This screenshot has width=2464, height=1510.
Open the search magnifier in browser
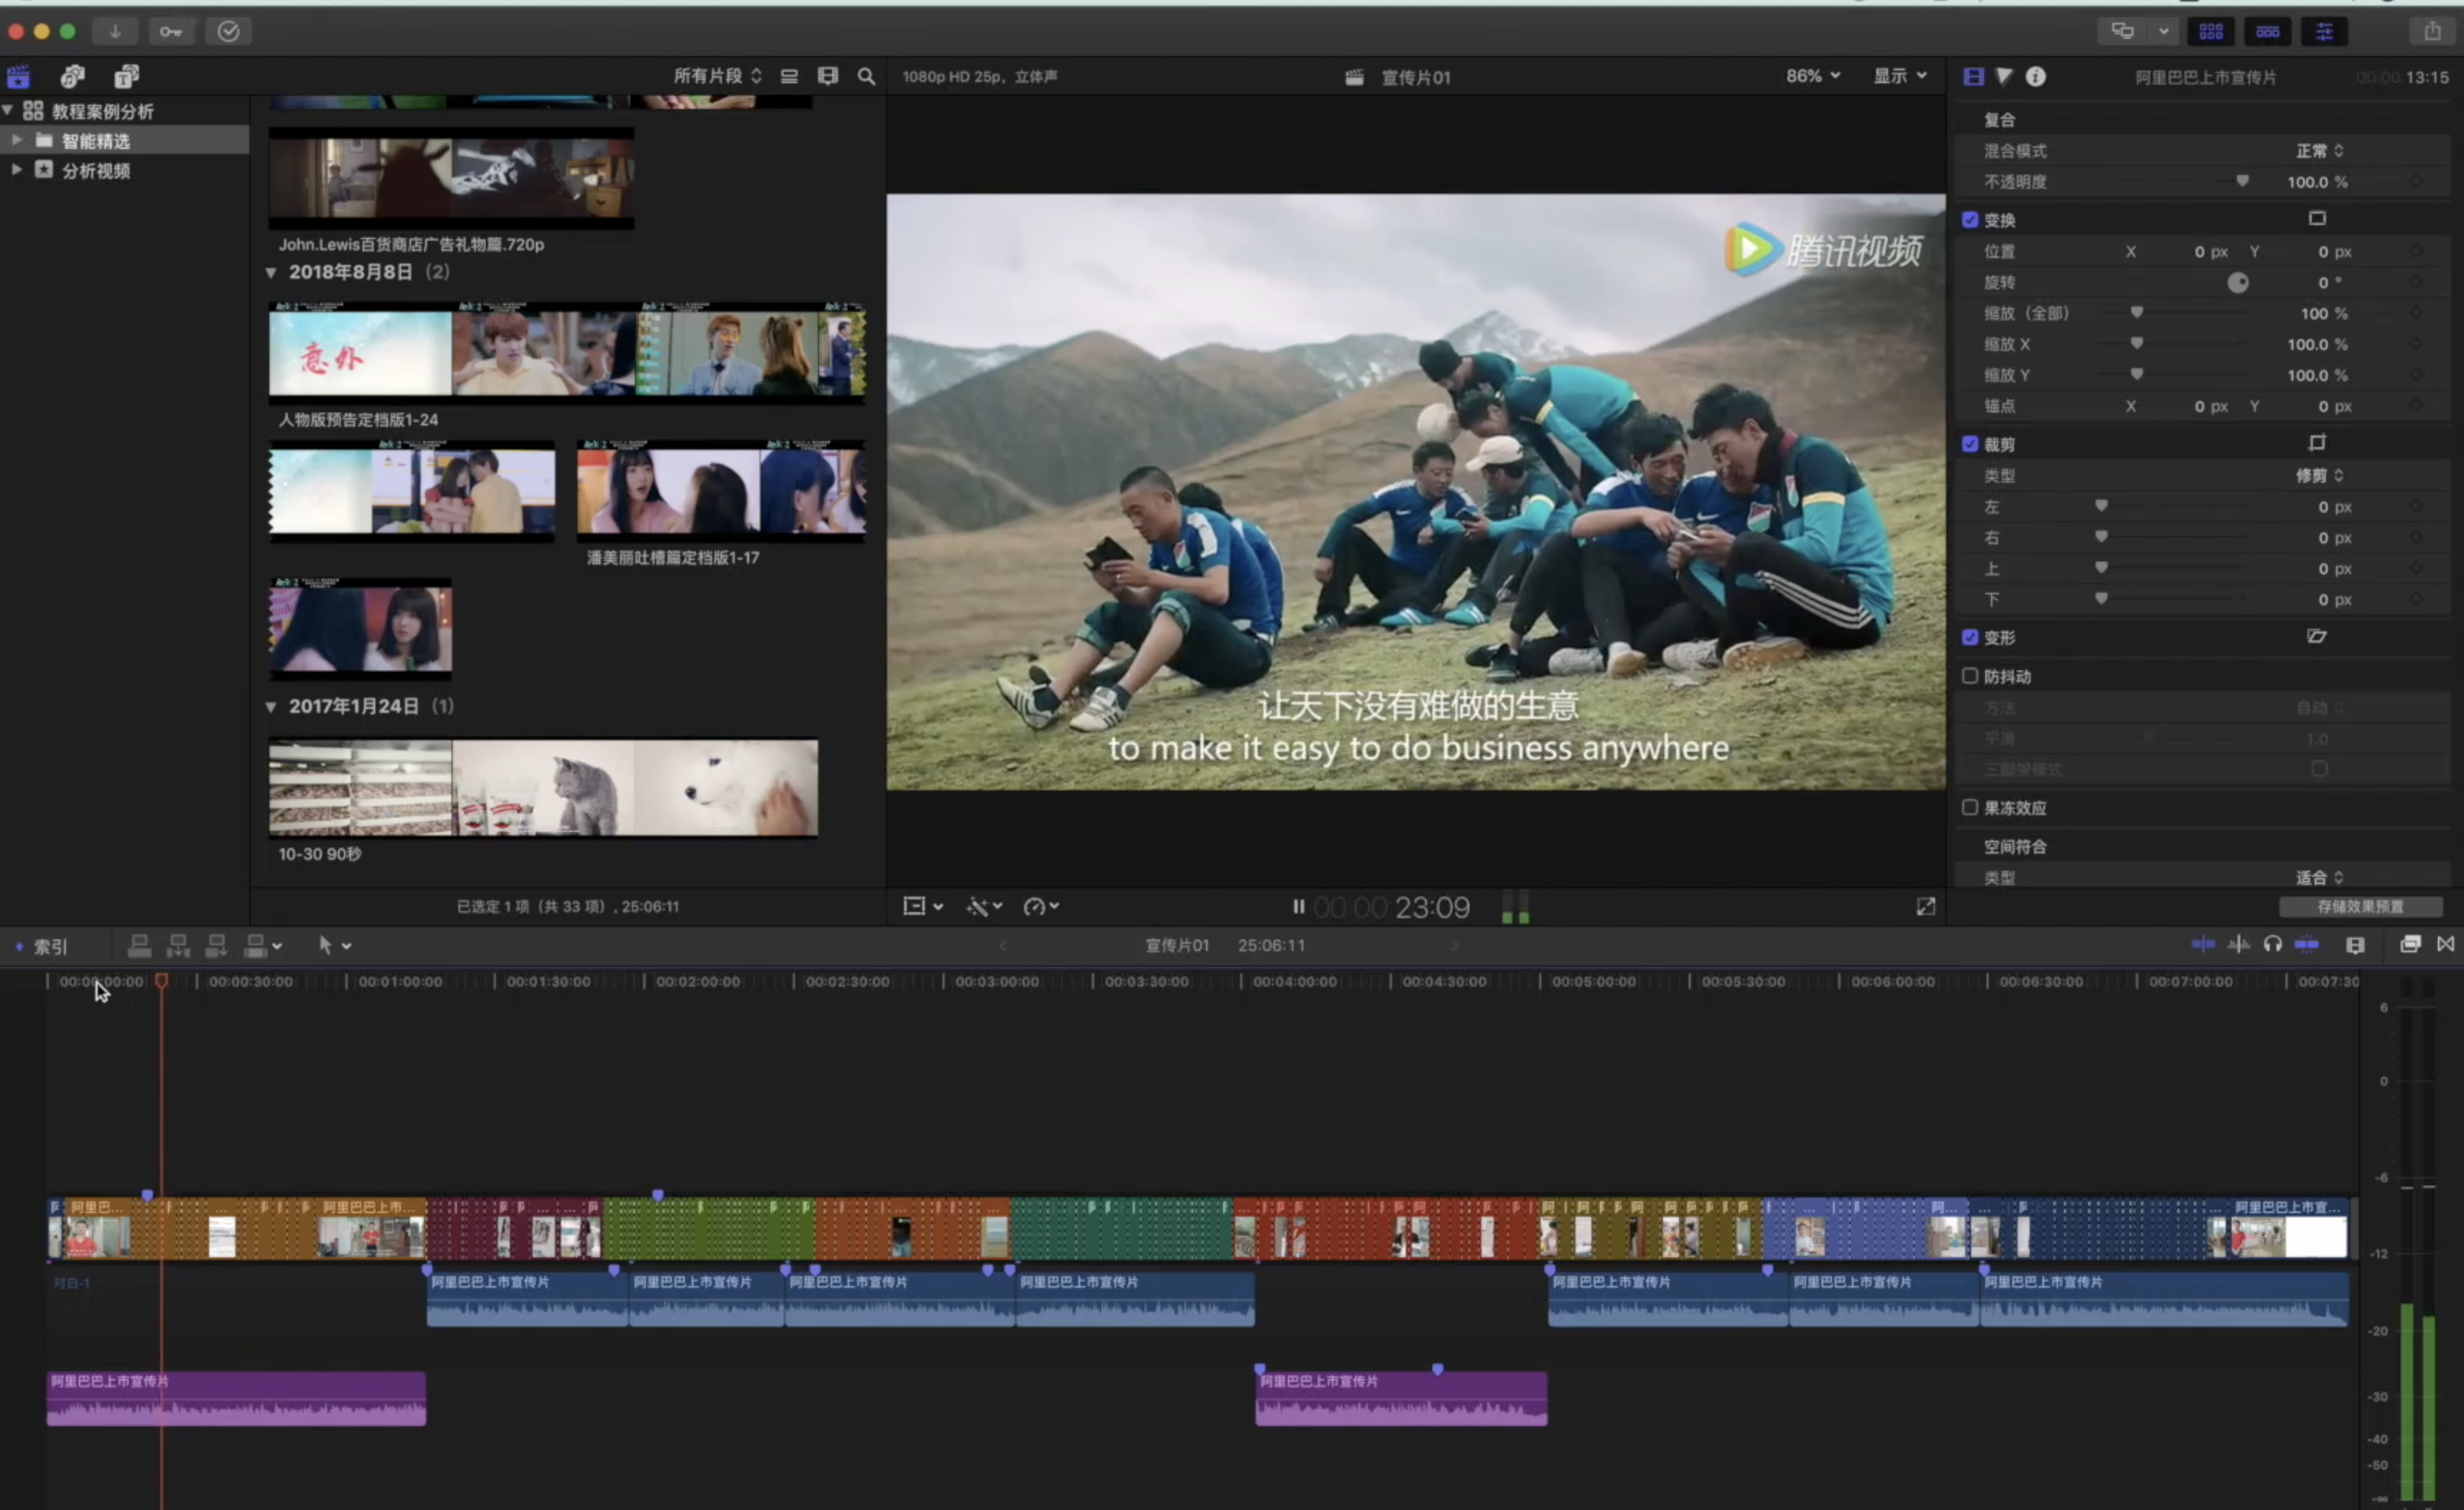click(x=866, y=76)
